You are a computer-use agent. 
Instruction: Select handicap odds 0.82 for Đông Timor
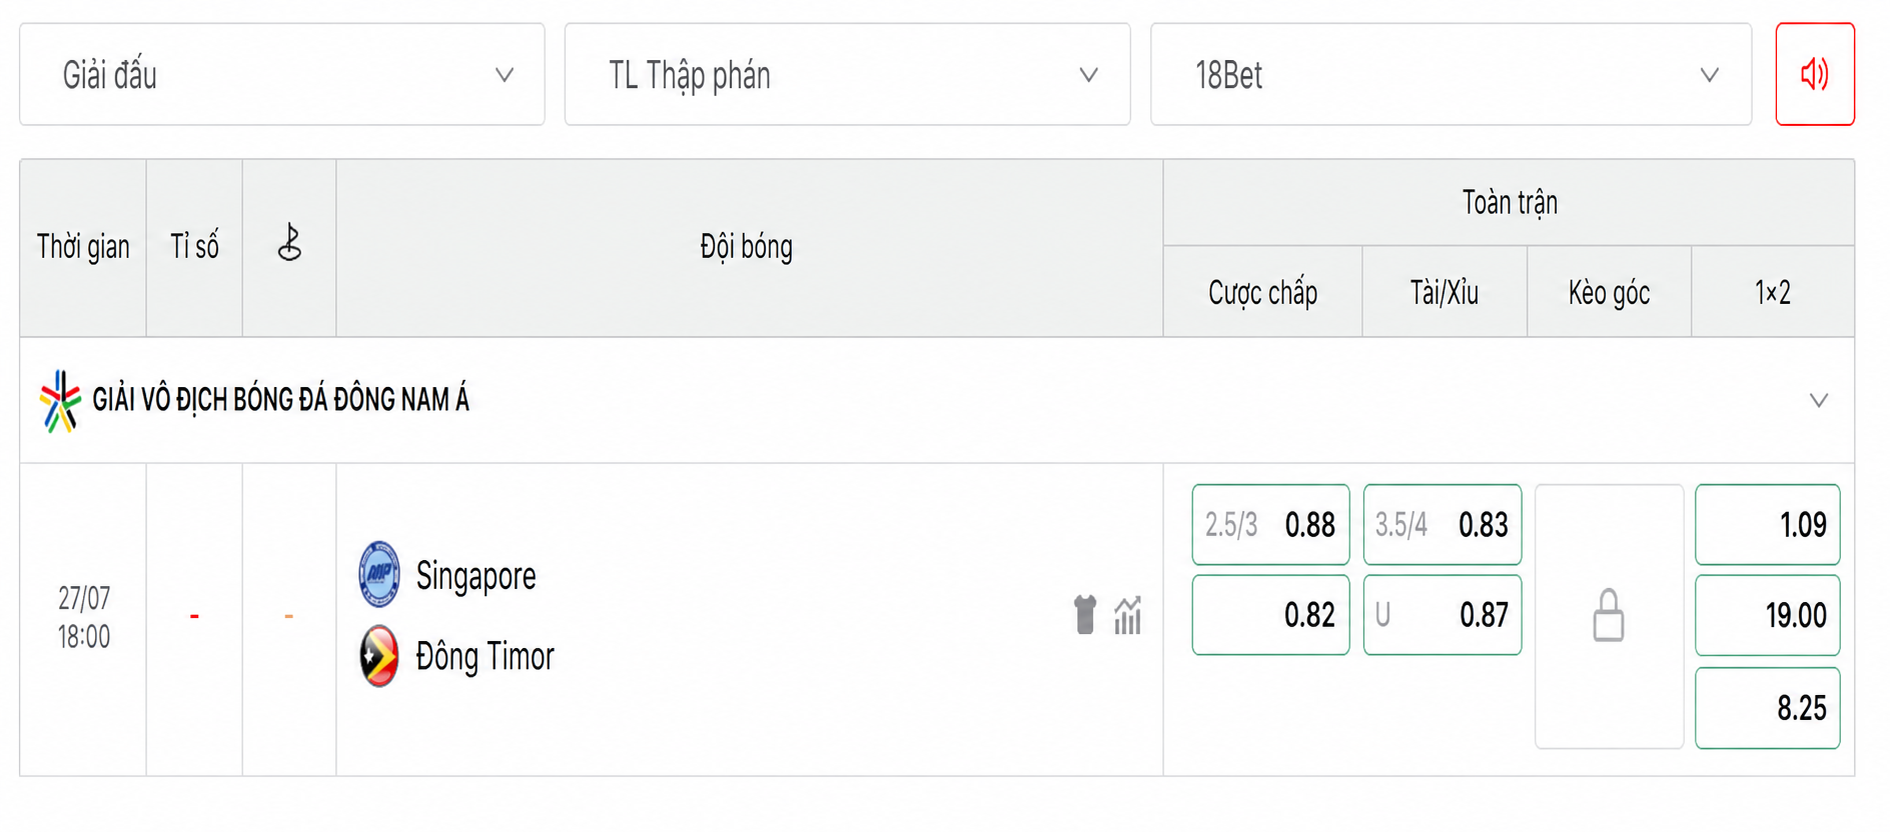click(1270, 615)
